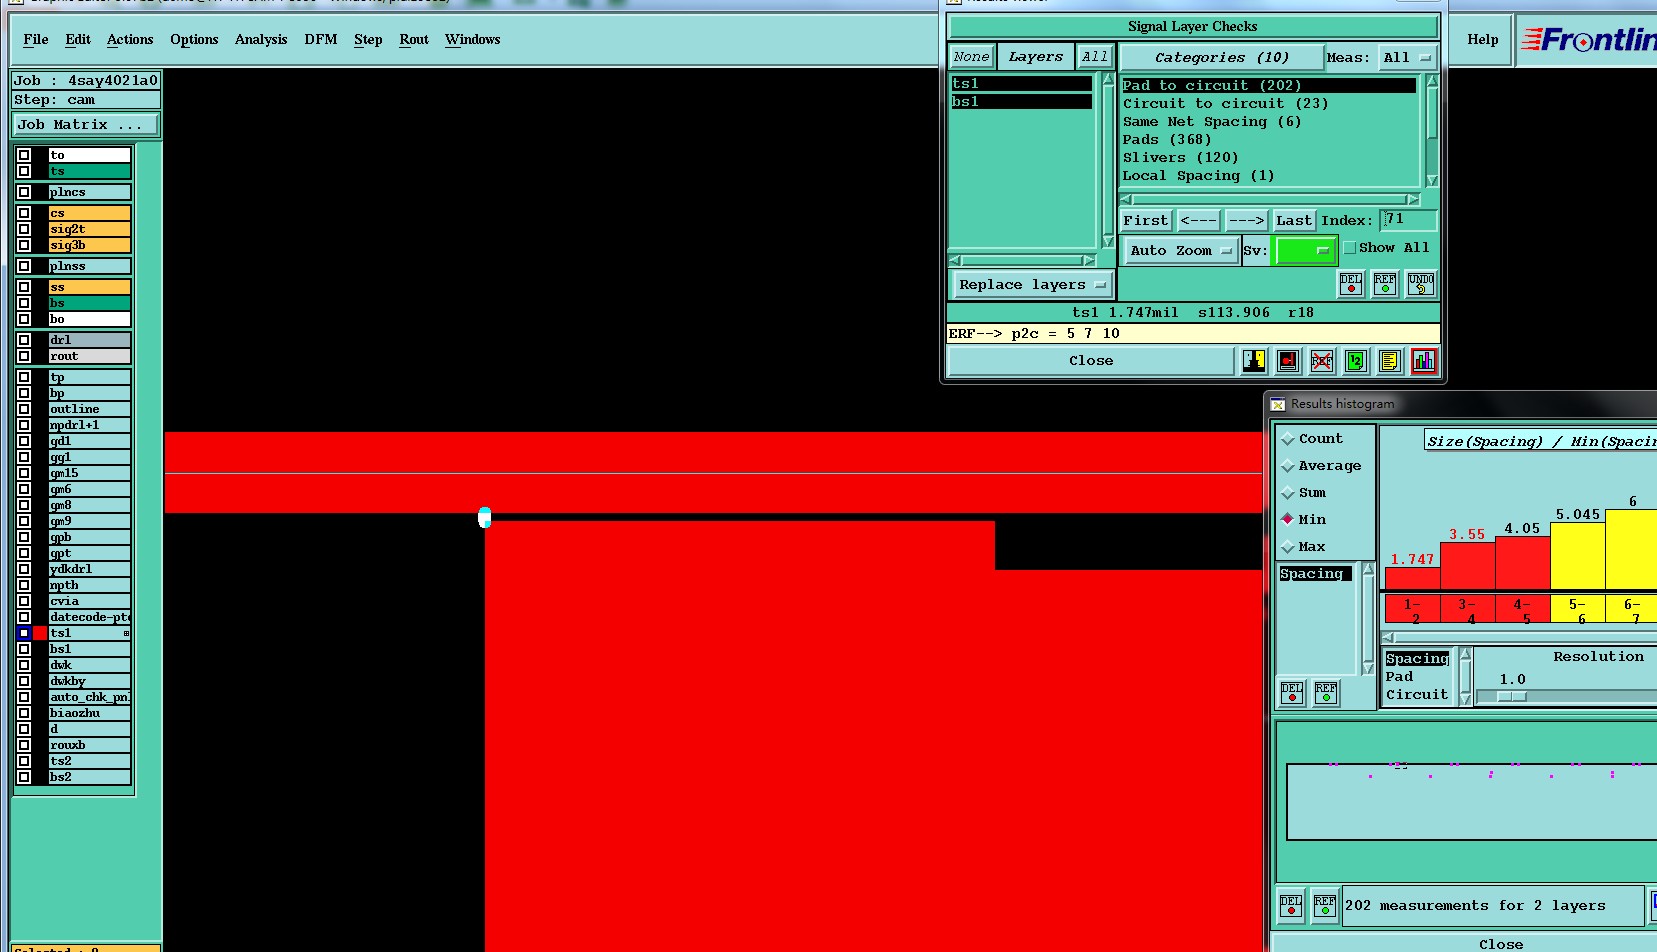The height and width of the screenshot is (952, 1657).
Task: Click the Frontline logo
Action: click(1588, 40)
